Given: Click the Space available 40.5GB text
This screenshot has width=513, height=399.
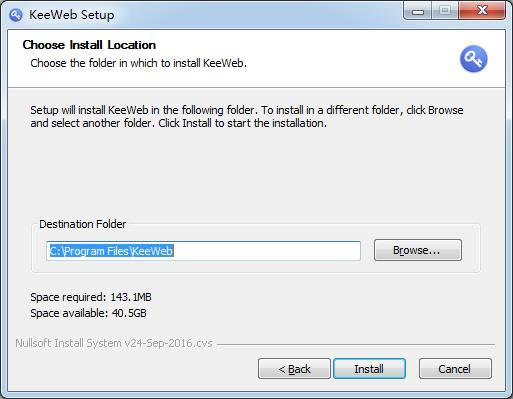Looking at the screenshot, I should [x=88, y=313].
